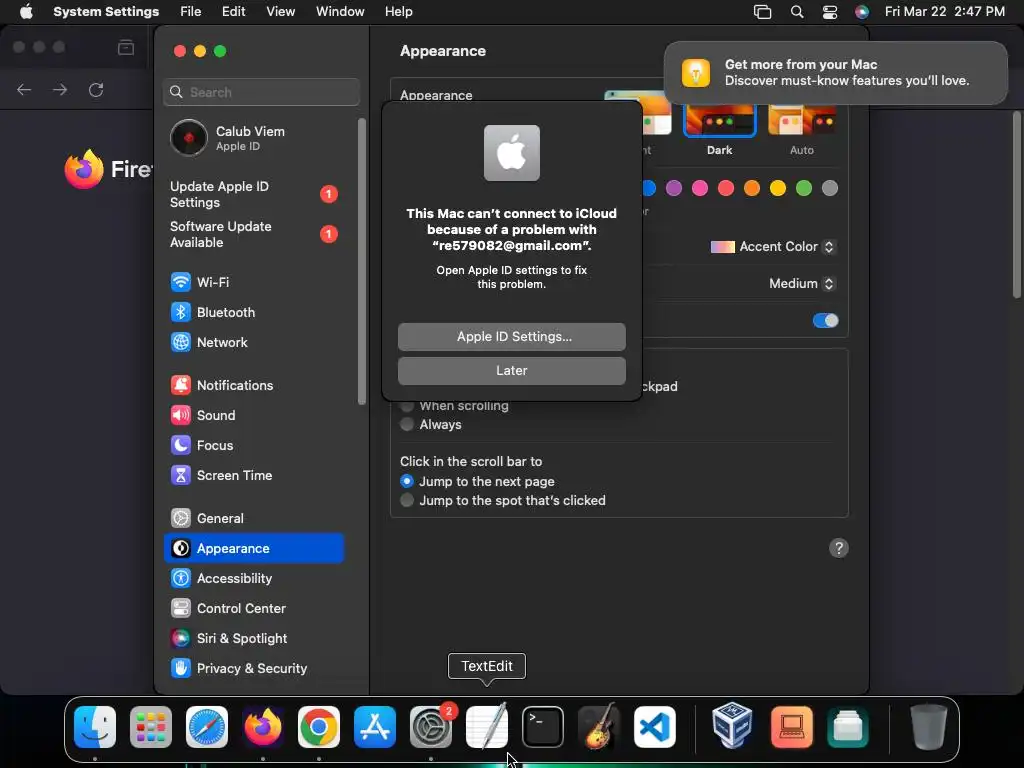Open the System Settings menu
The image size is (1024, 768).
coord(106,12)
